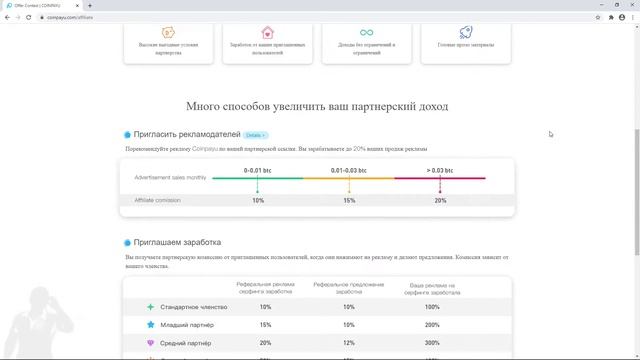The height and width of the screenshot is (360, 640).
Task: Click the Много способов увеличить heading
Action: (x=317, y=107)
